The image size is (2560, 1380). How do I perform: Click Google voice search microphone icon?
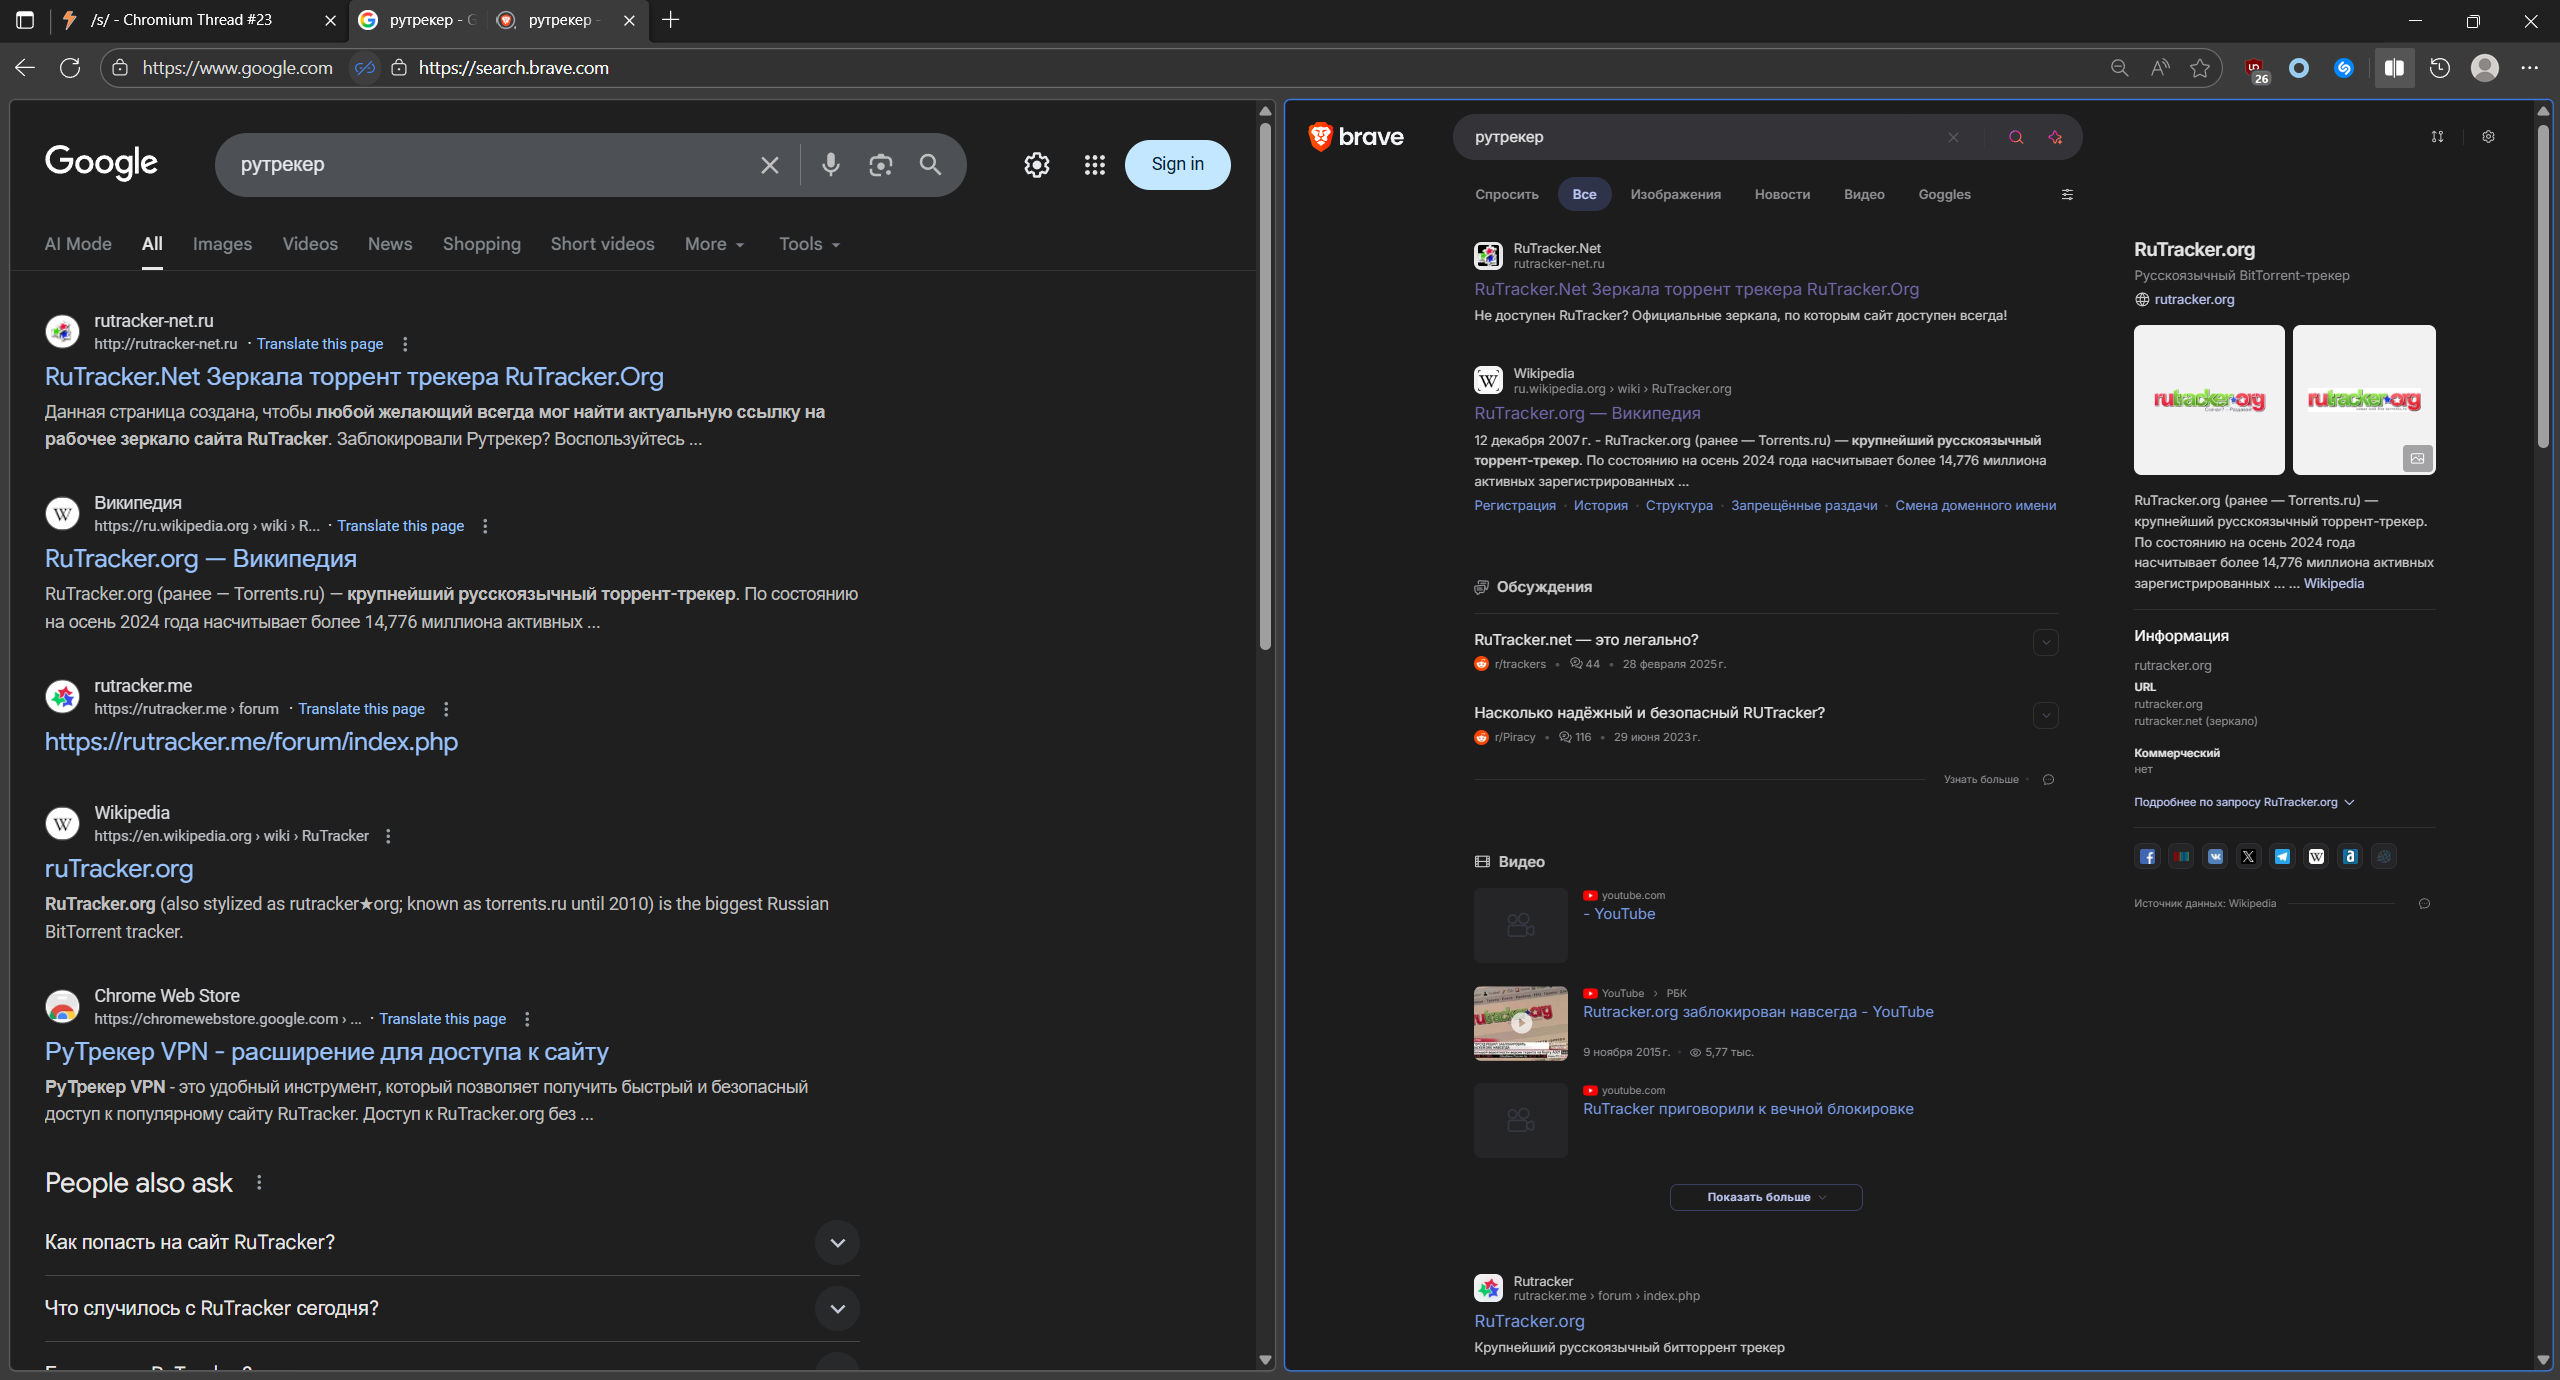[x=830, y=165]
